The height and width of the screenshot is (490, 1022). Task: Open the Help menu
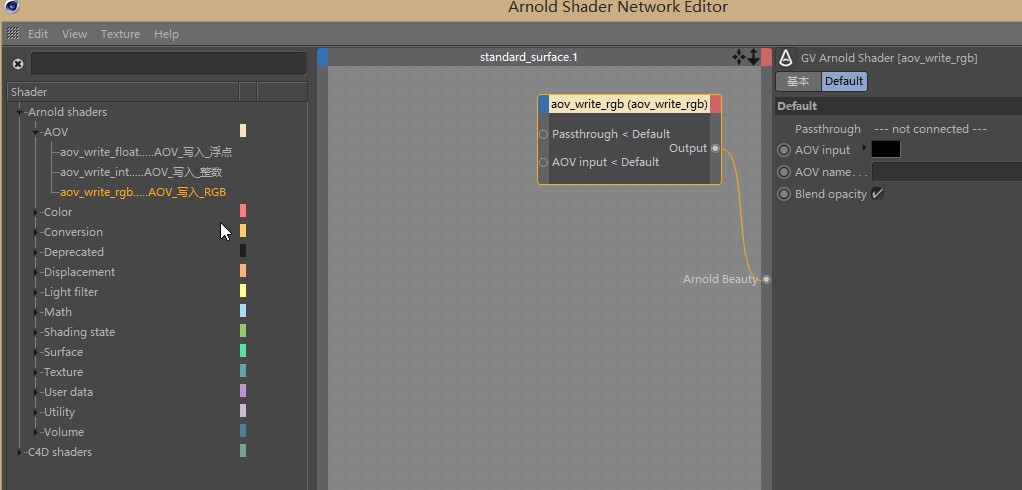(x=166, y=34)
